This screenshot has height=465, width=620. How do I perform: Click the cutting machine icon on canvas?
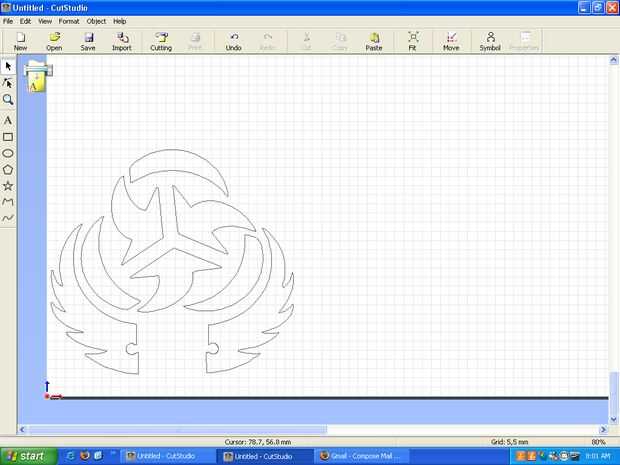pyautogui.click(x=37, y=76)
